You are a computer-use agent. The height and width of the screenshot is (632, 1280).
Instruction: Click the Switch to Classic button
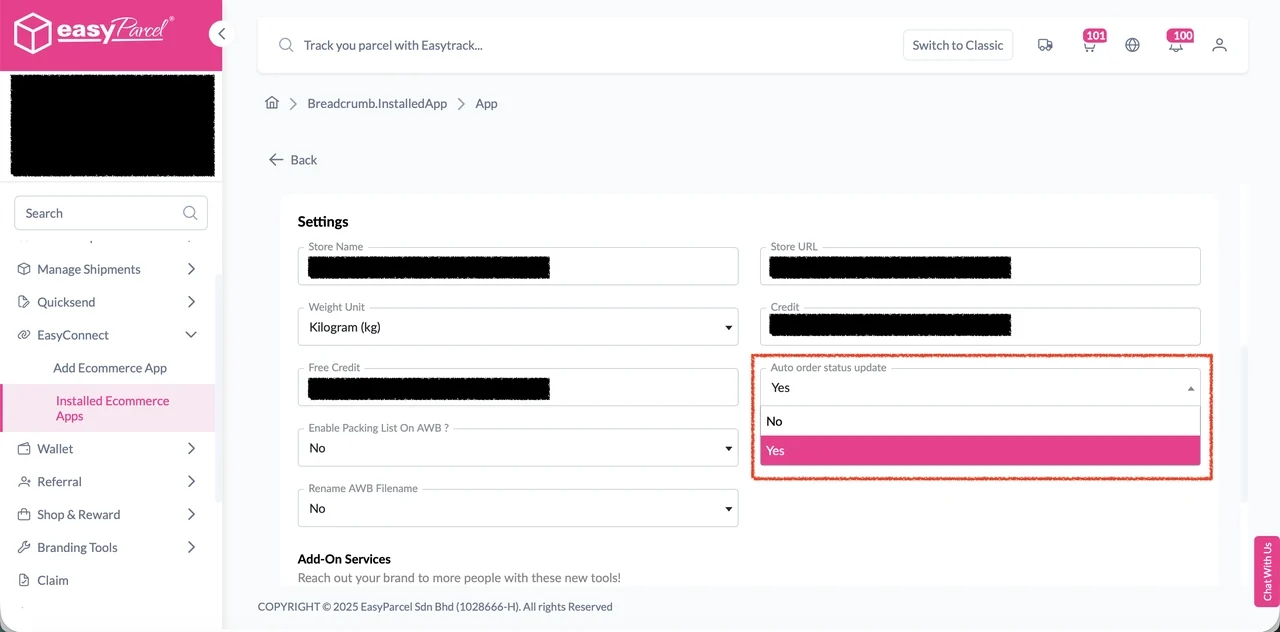point(957,45)
